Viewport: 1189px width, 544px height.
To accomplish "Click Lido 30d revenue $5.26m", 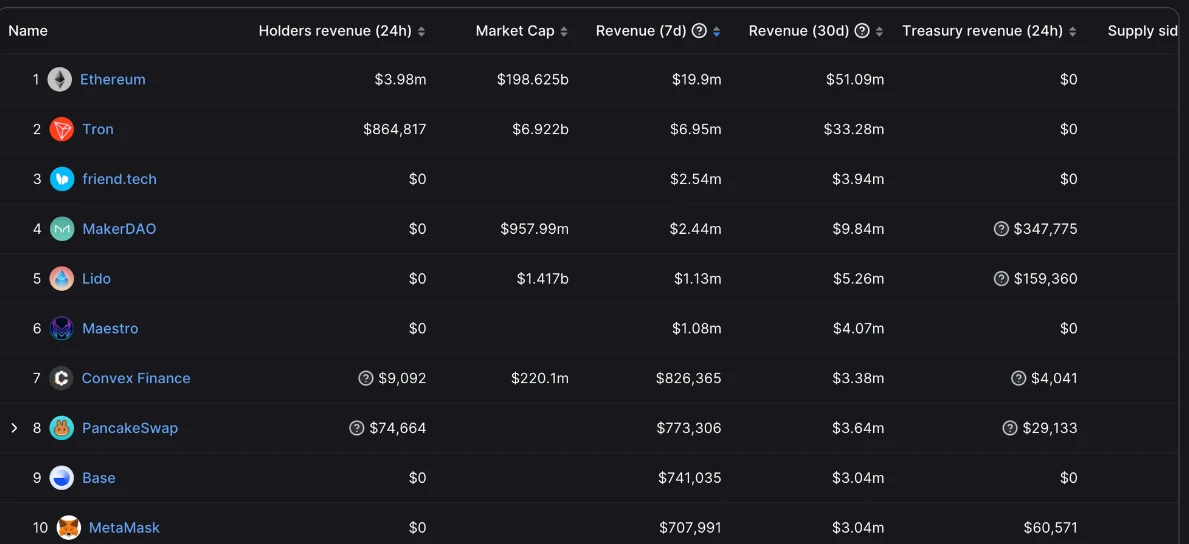I will [x=858, y=278].
